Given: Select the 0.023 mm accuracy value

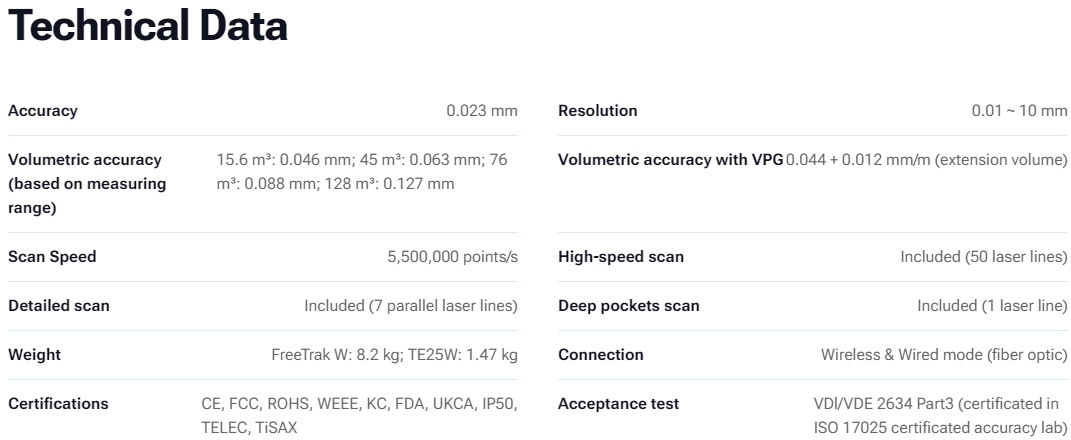Looking at the screenshot, I should tap(481, 111).
